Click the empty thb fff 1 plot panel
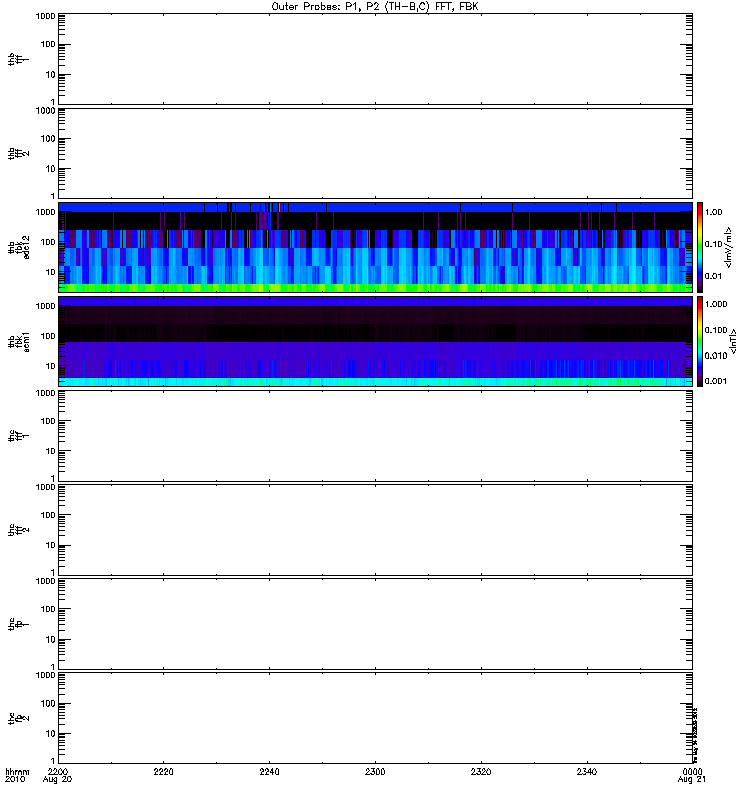Screen dimensions: 750x800 [x=376, y=59]
